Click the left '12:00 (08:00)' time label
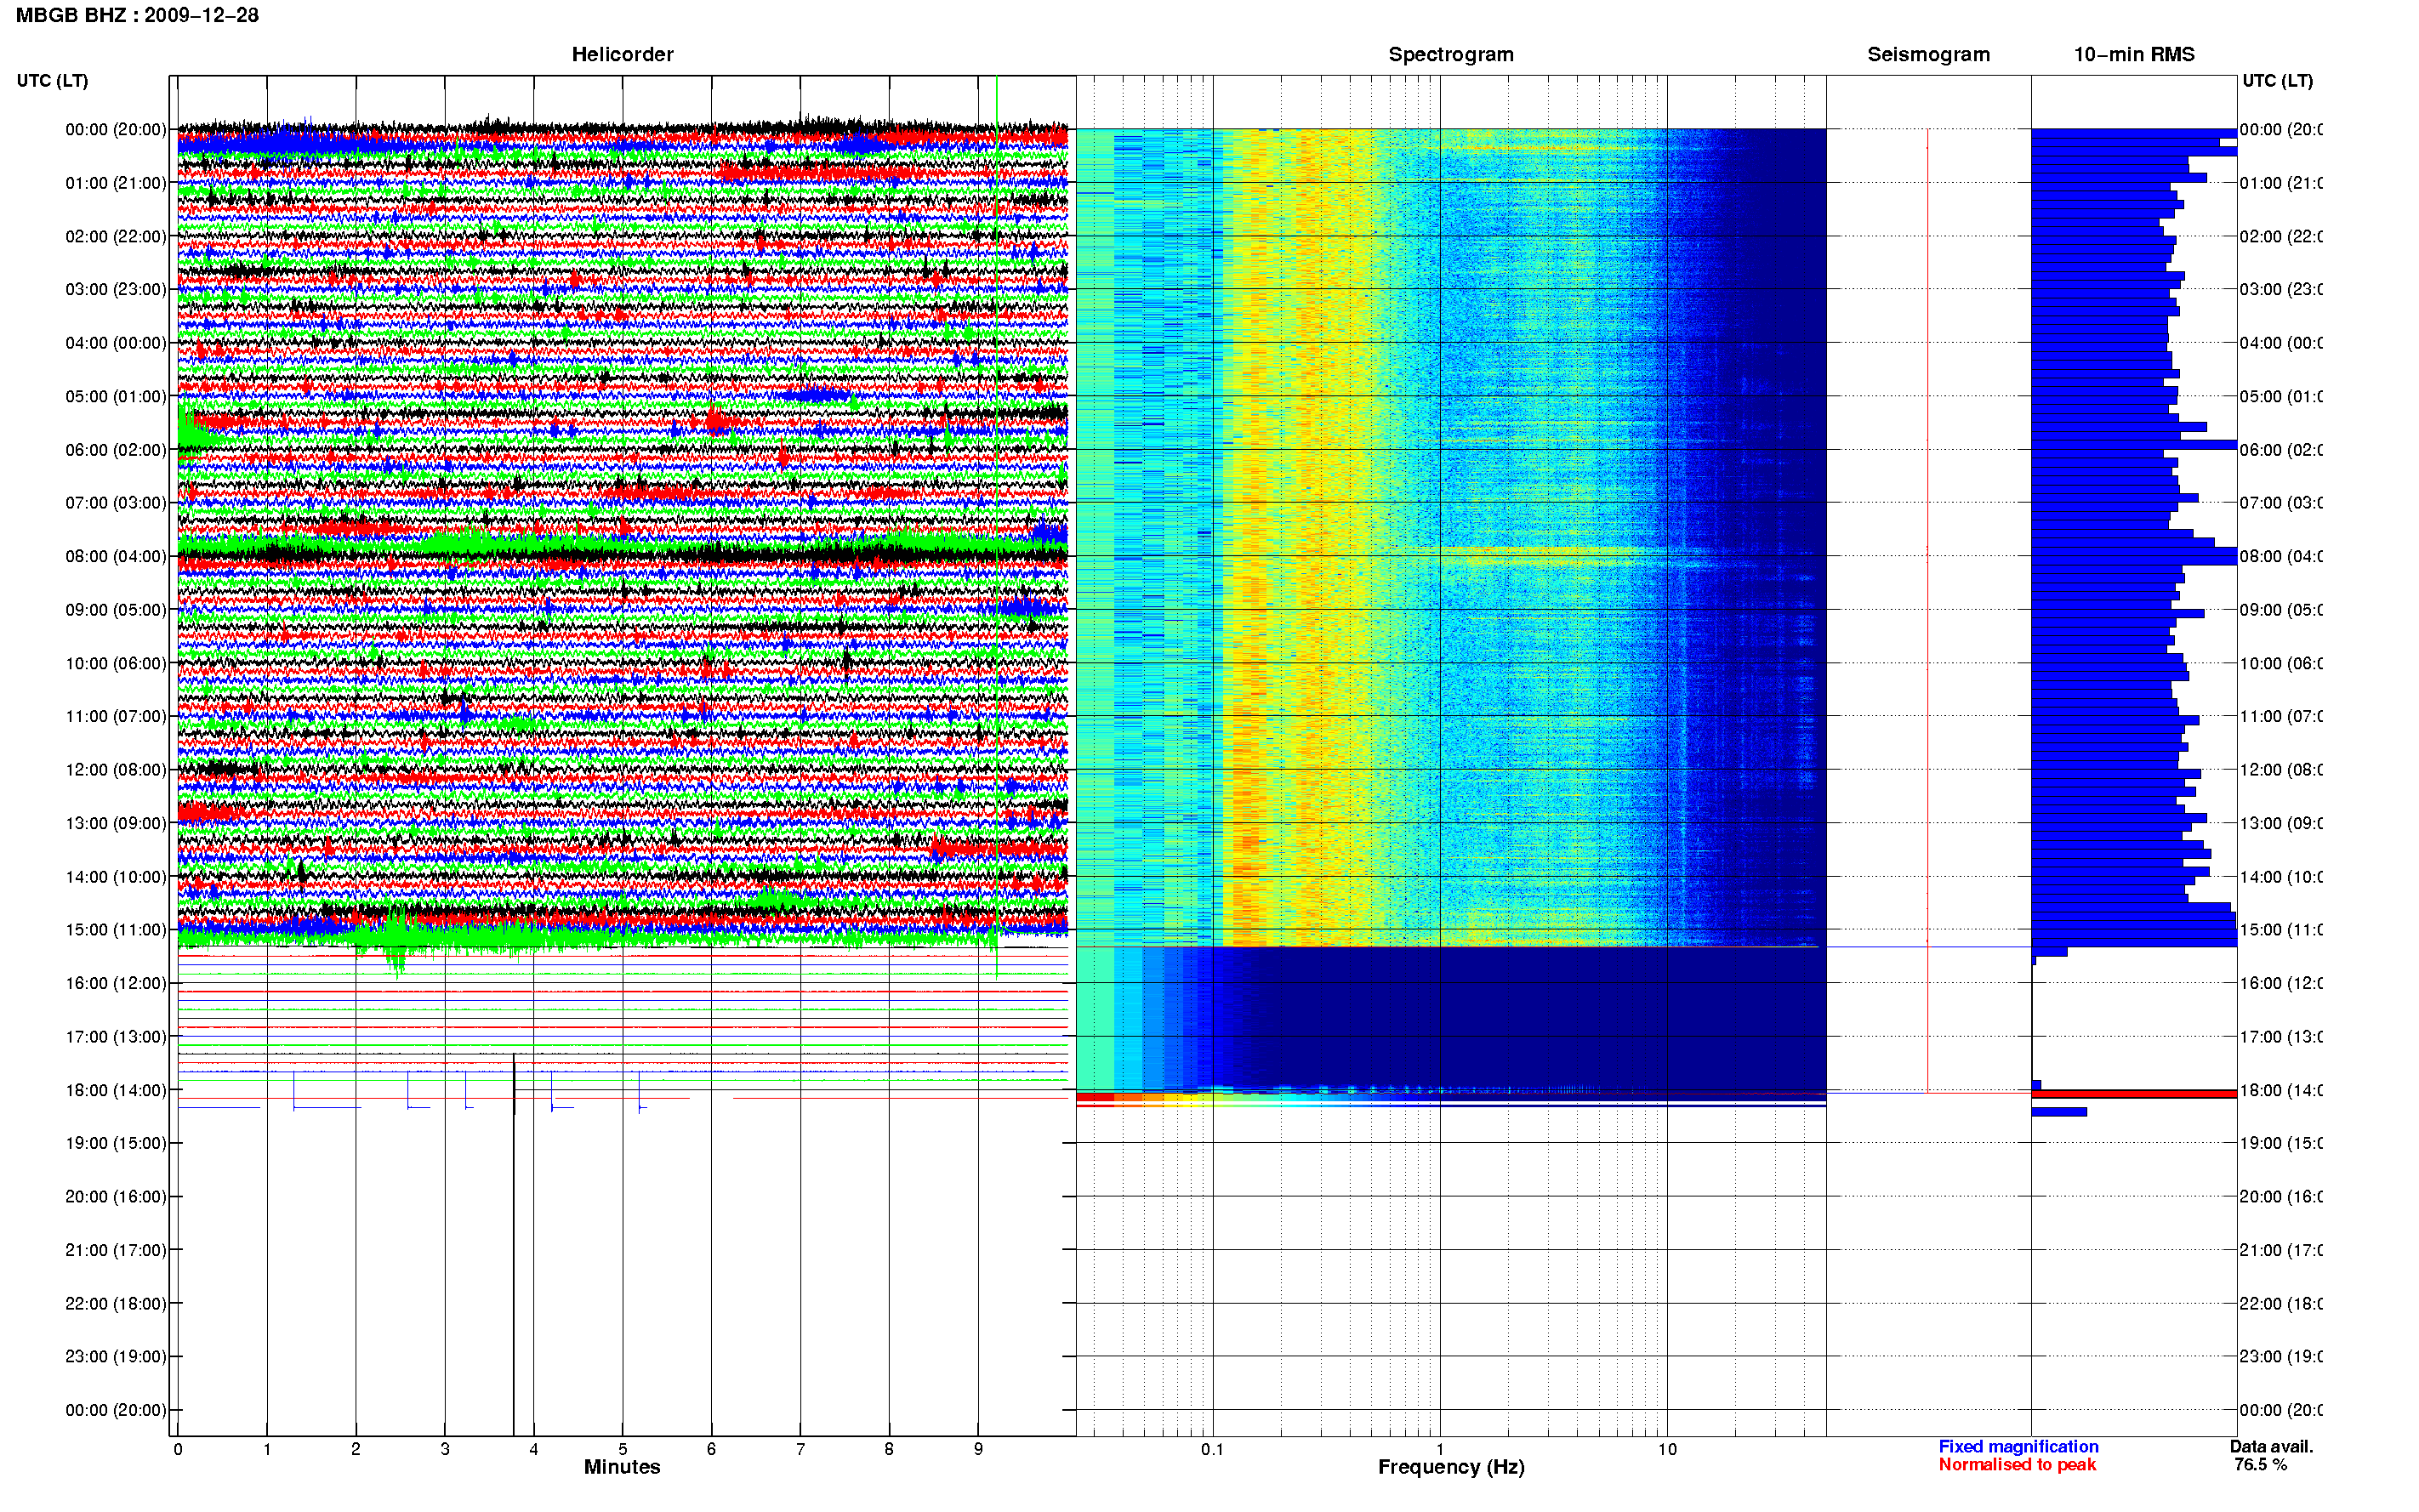The image size is (2419, 1512). point(115,770)
